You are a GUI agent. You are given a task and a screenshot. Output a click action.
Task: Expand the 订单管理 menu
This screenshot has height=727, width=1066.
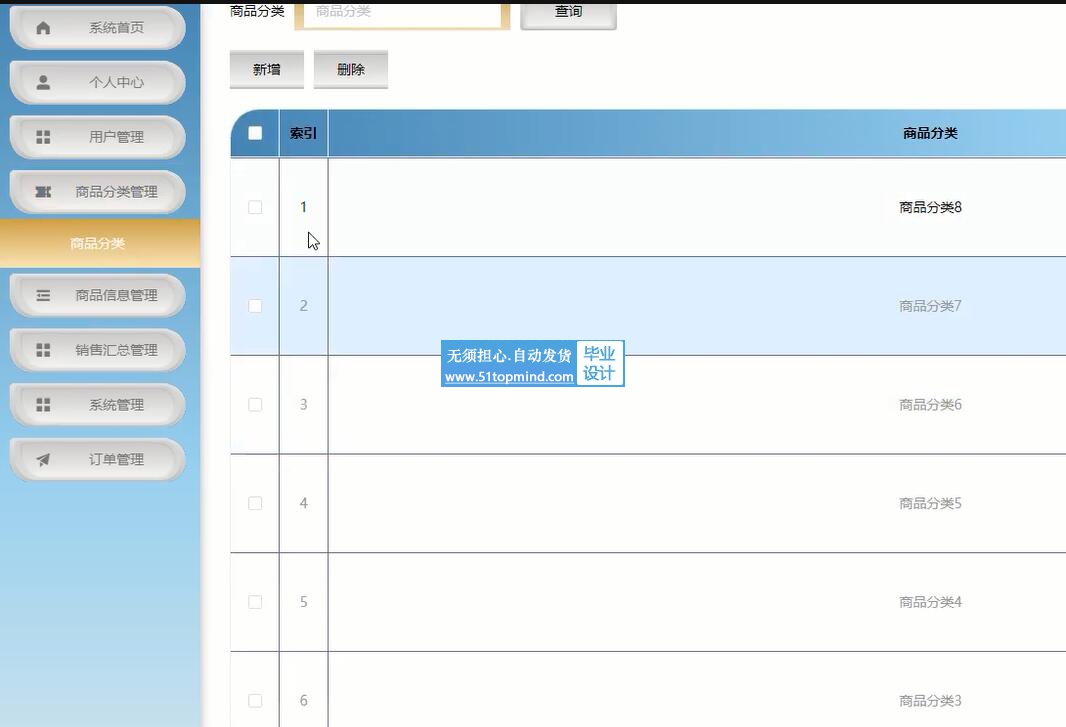97,460
